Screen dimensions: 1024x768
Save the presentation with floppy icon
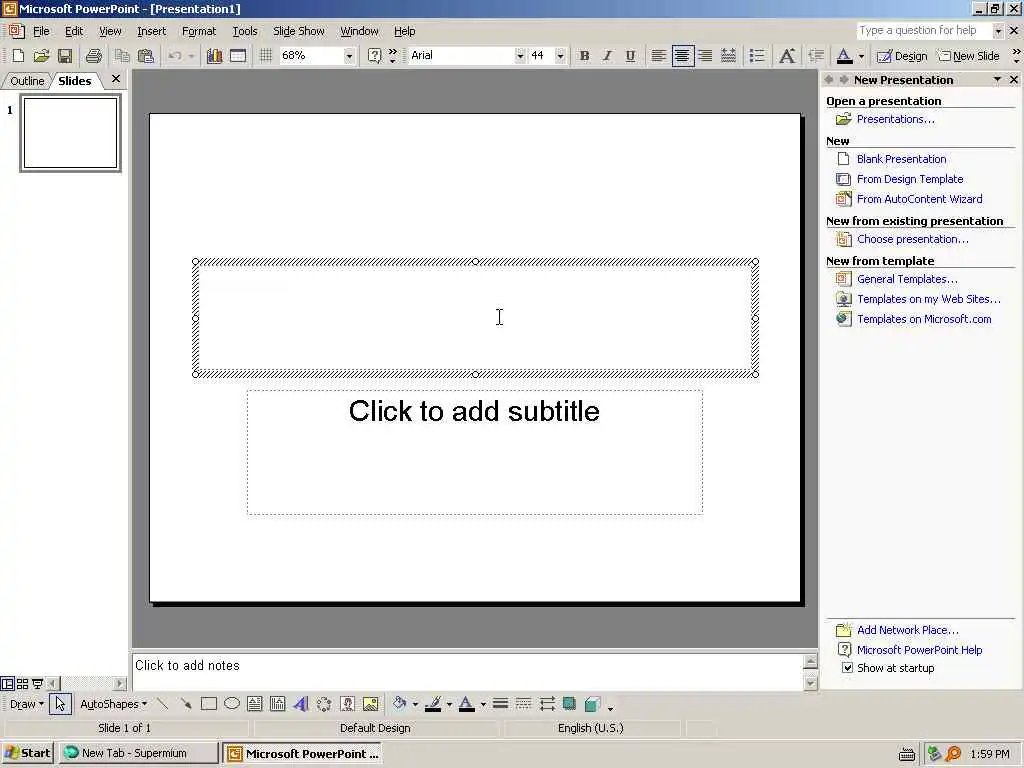click(65, 56)
